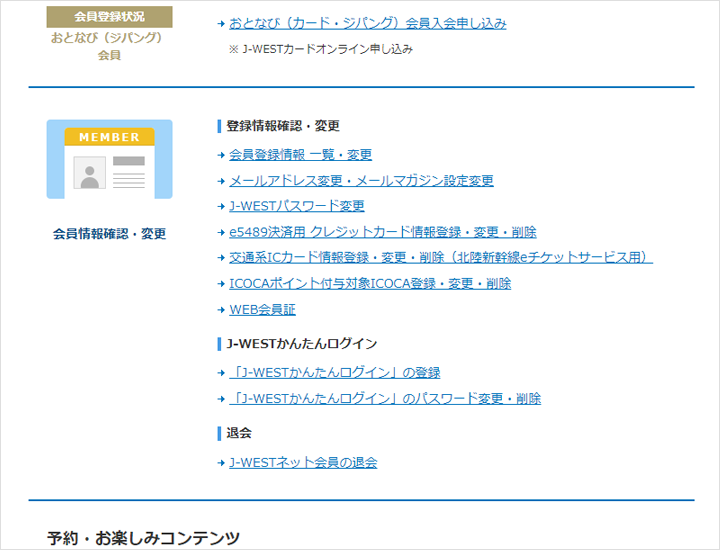Screen dimensions: 720x550
Task: Select the 退会 section heading
Action: 239,432
